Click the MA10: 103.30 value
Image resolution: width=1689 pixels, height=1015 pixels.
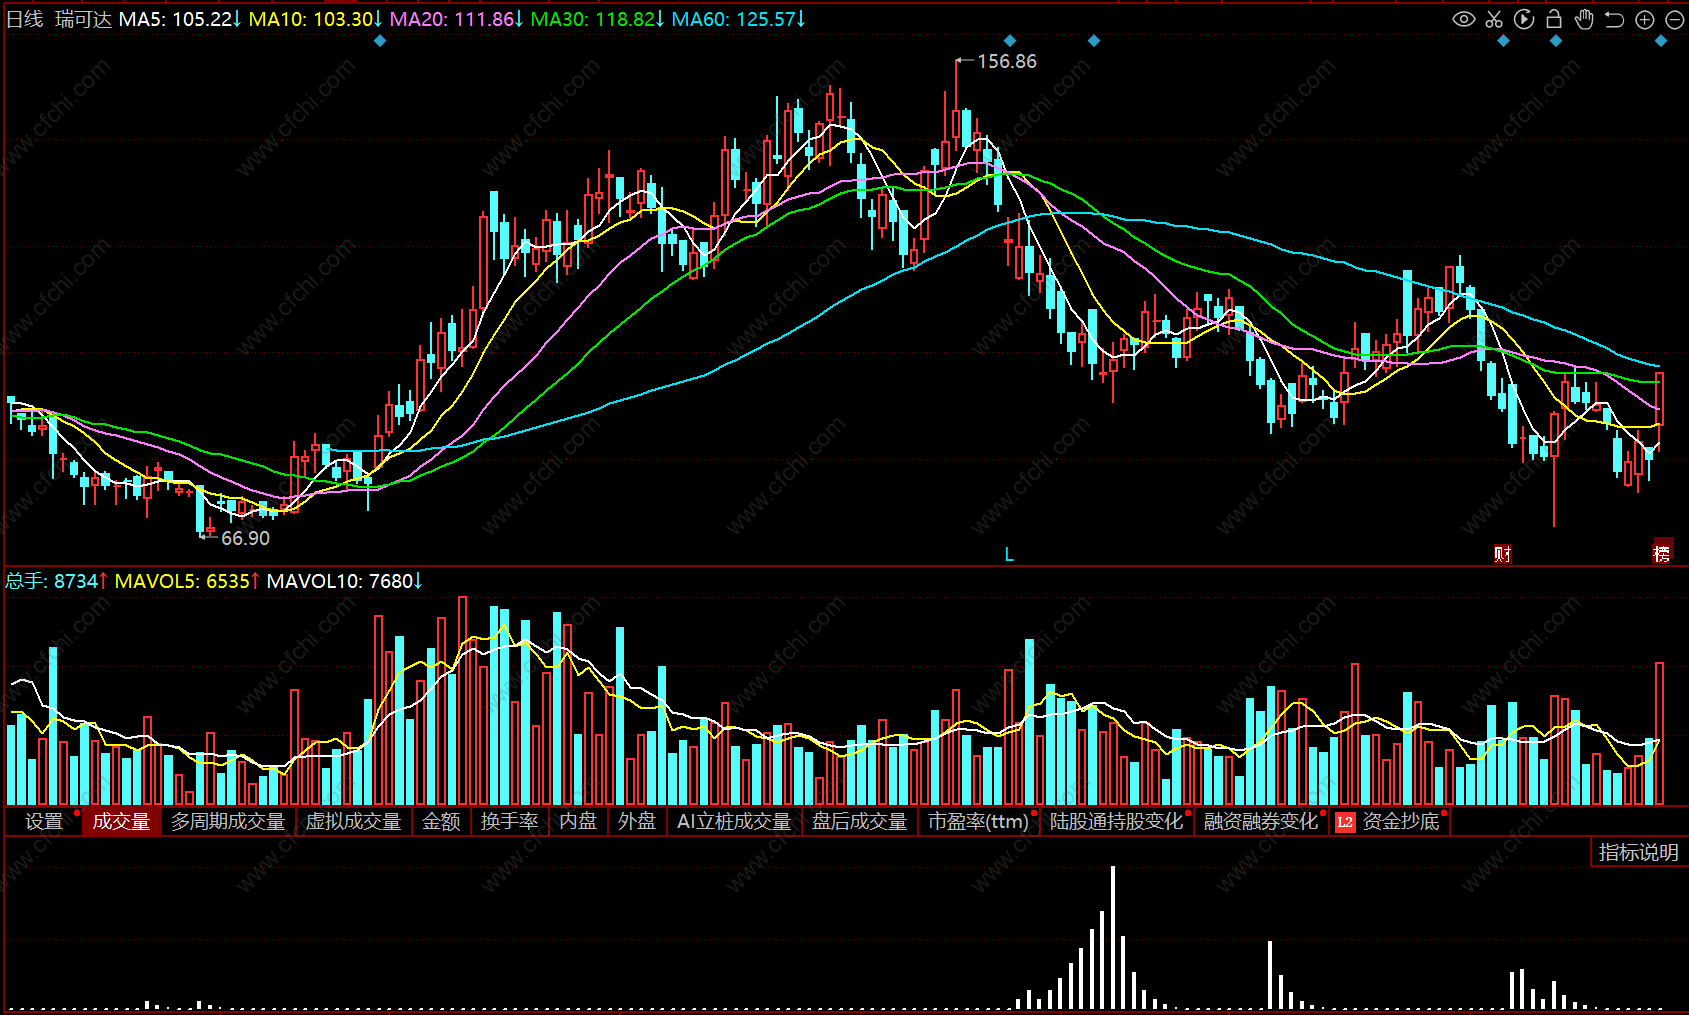click(316, 19)
